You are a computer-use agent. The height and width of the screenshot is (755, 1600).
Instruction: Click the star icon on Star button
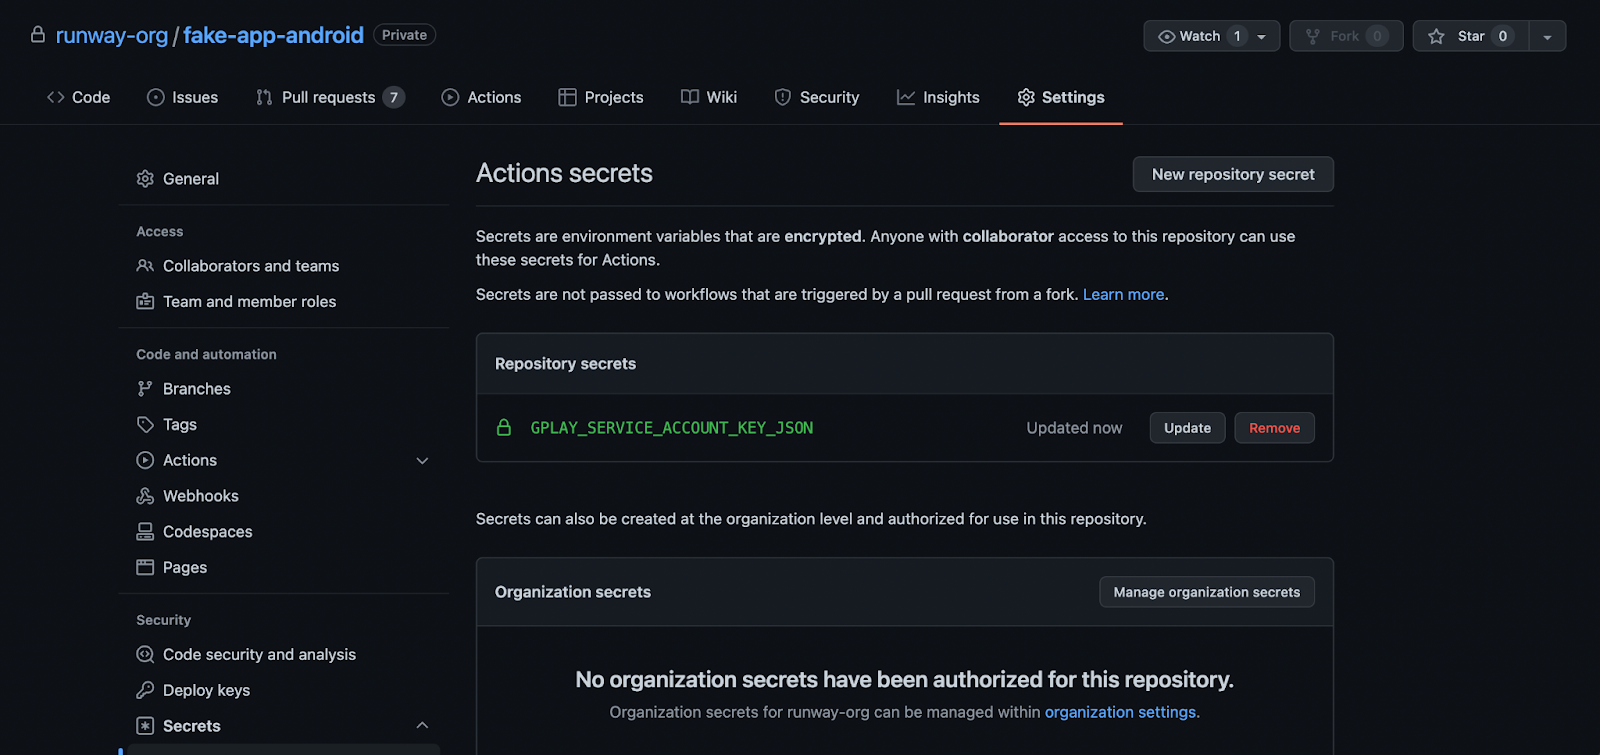[x=1437, y=36]
